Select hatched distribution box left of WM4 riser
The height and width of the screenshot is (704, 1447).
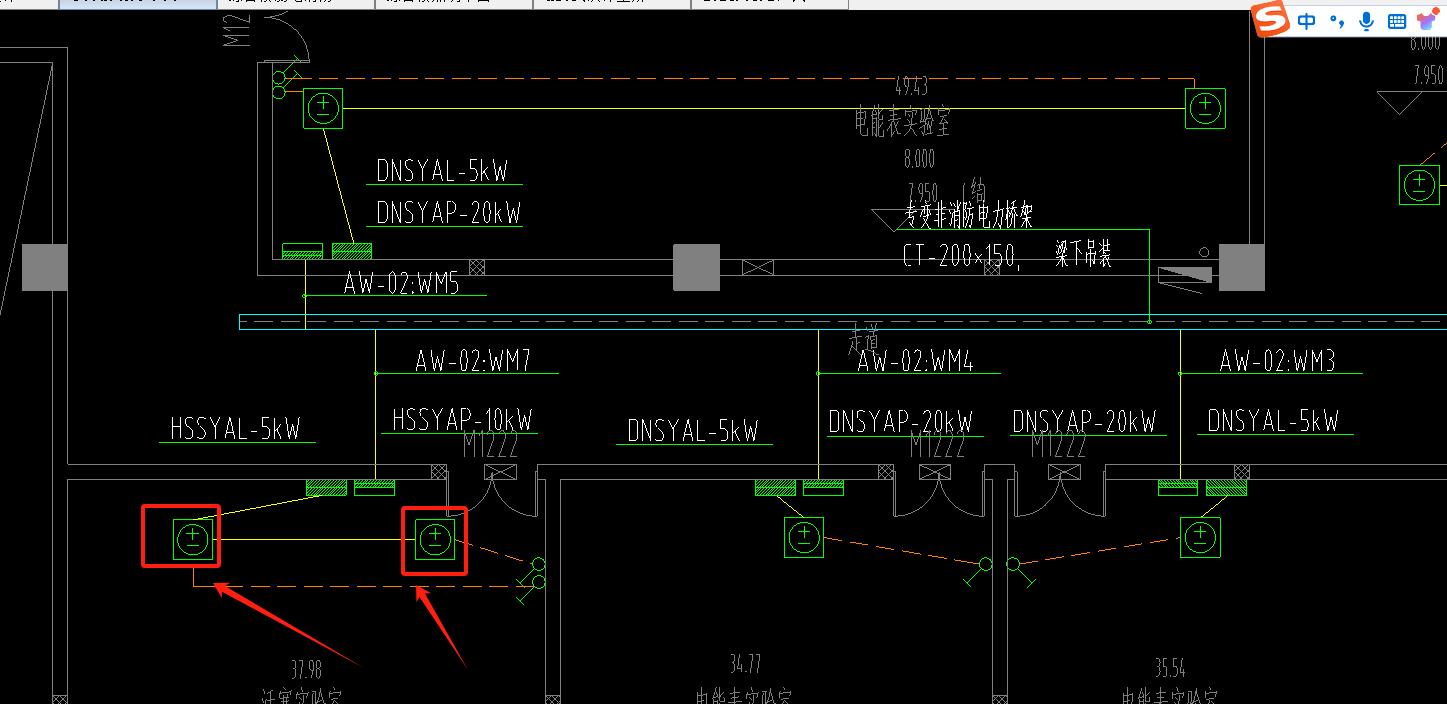pos(775,487)
